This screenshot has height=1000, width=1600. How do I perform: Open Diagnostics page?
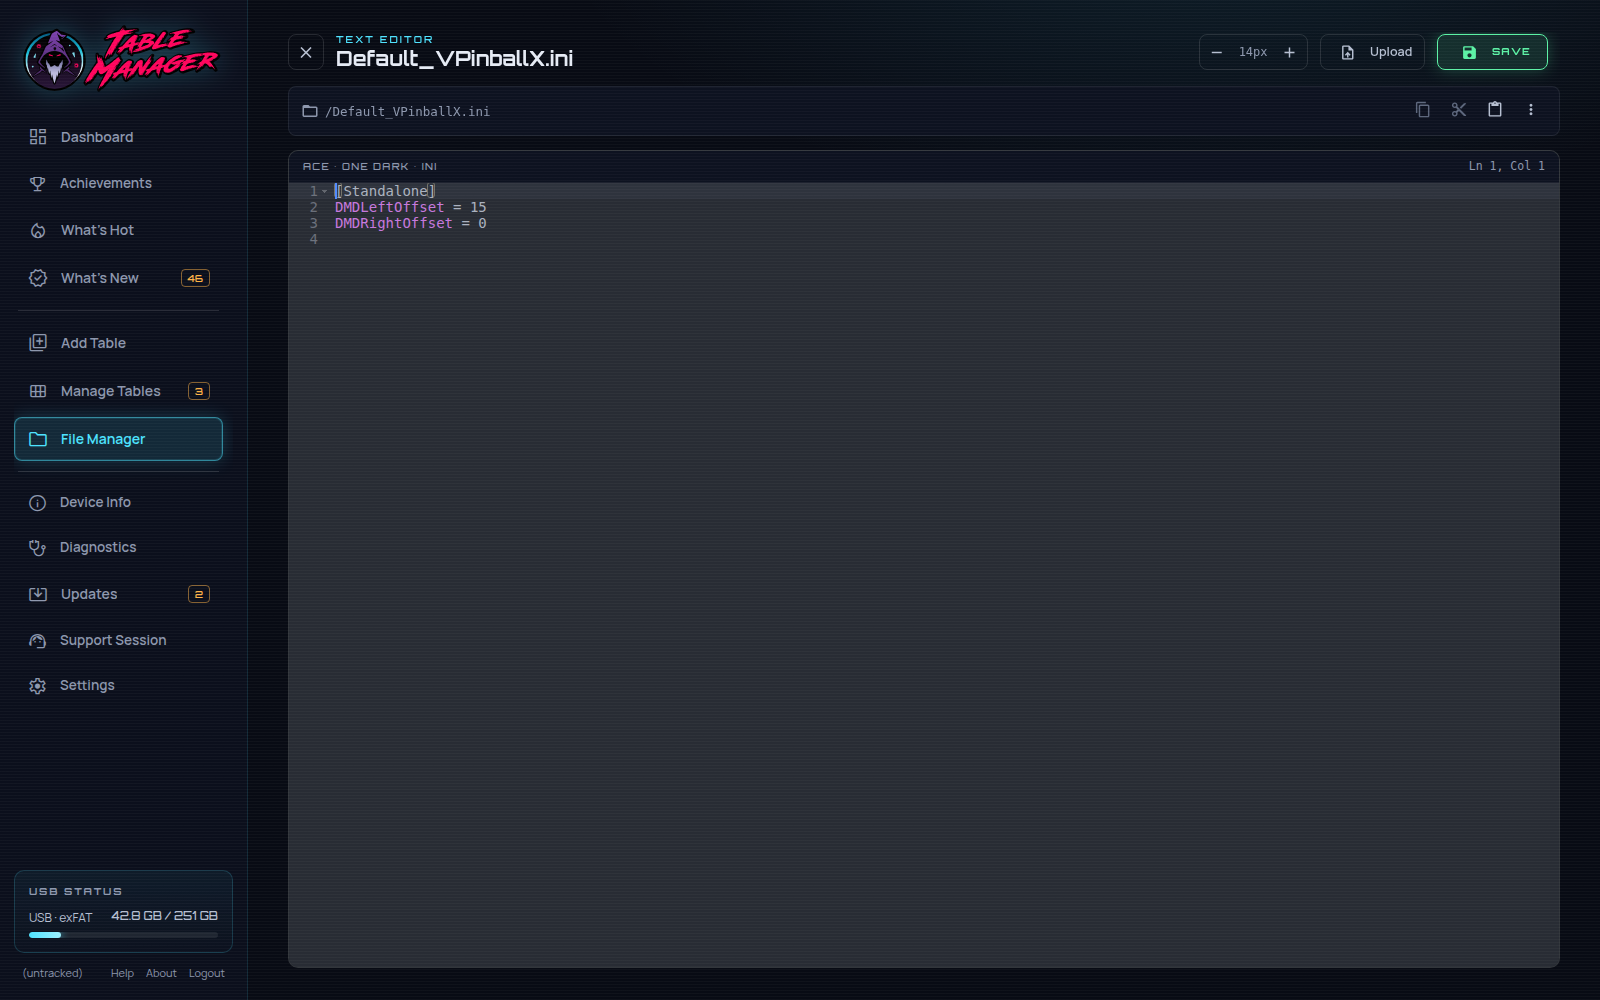118,547
